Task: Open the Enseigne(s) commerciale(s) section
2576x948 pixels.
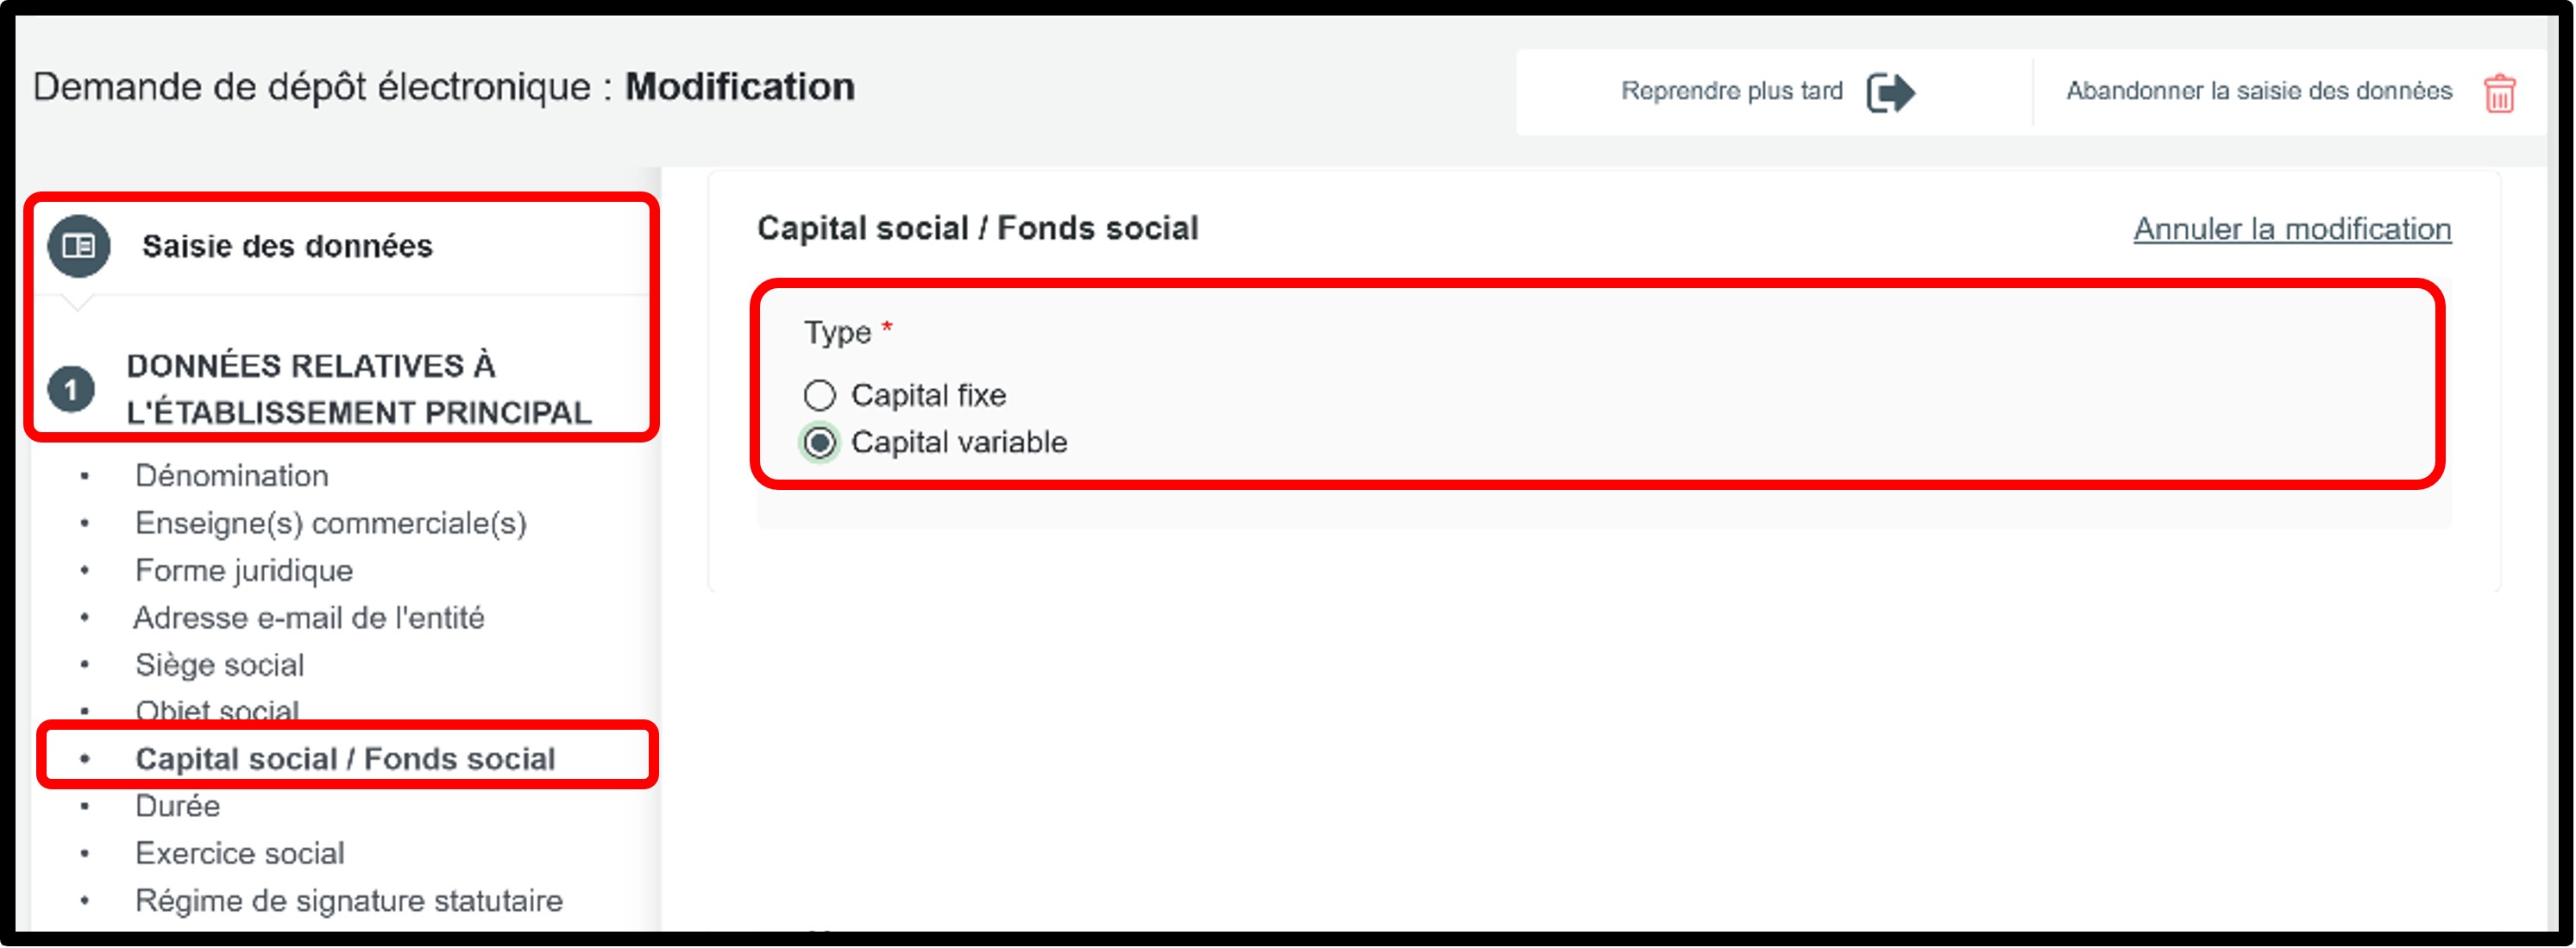Action: pos(330,523)
